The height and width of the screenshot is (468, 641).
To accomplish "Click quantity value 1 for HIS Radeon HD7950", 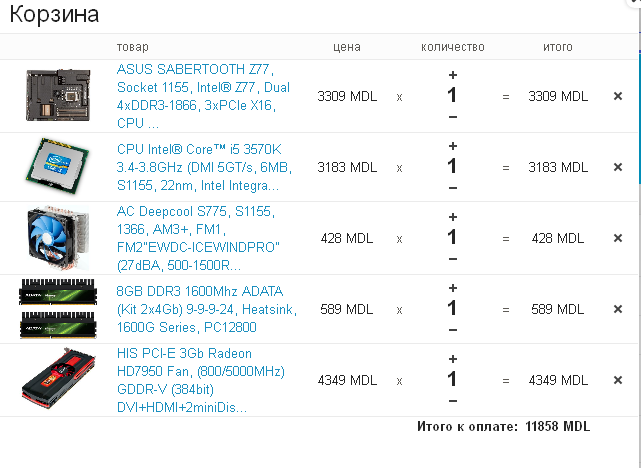I will (x=452, y=379).
